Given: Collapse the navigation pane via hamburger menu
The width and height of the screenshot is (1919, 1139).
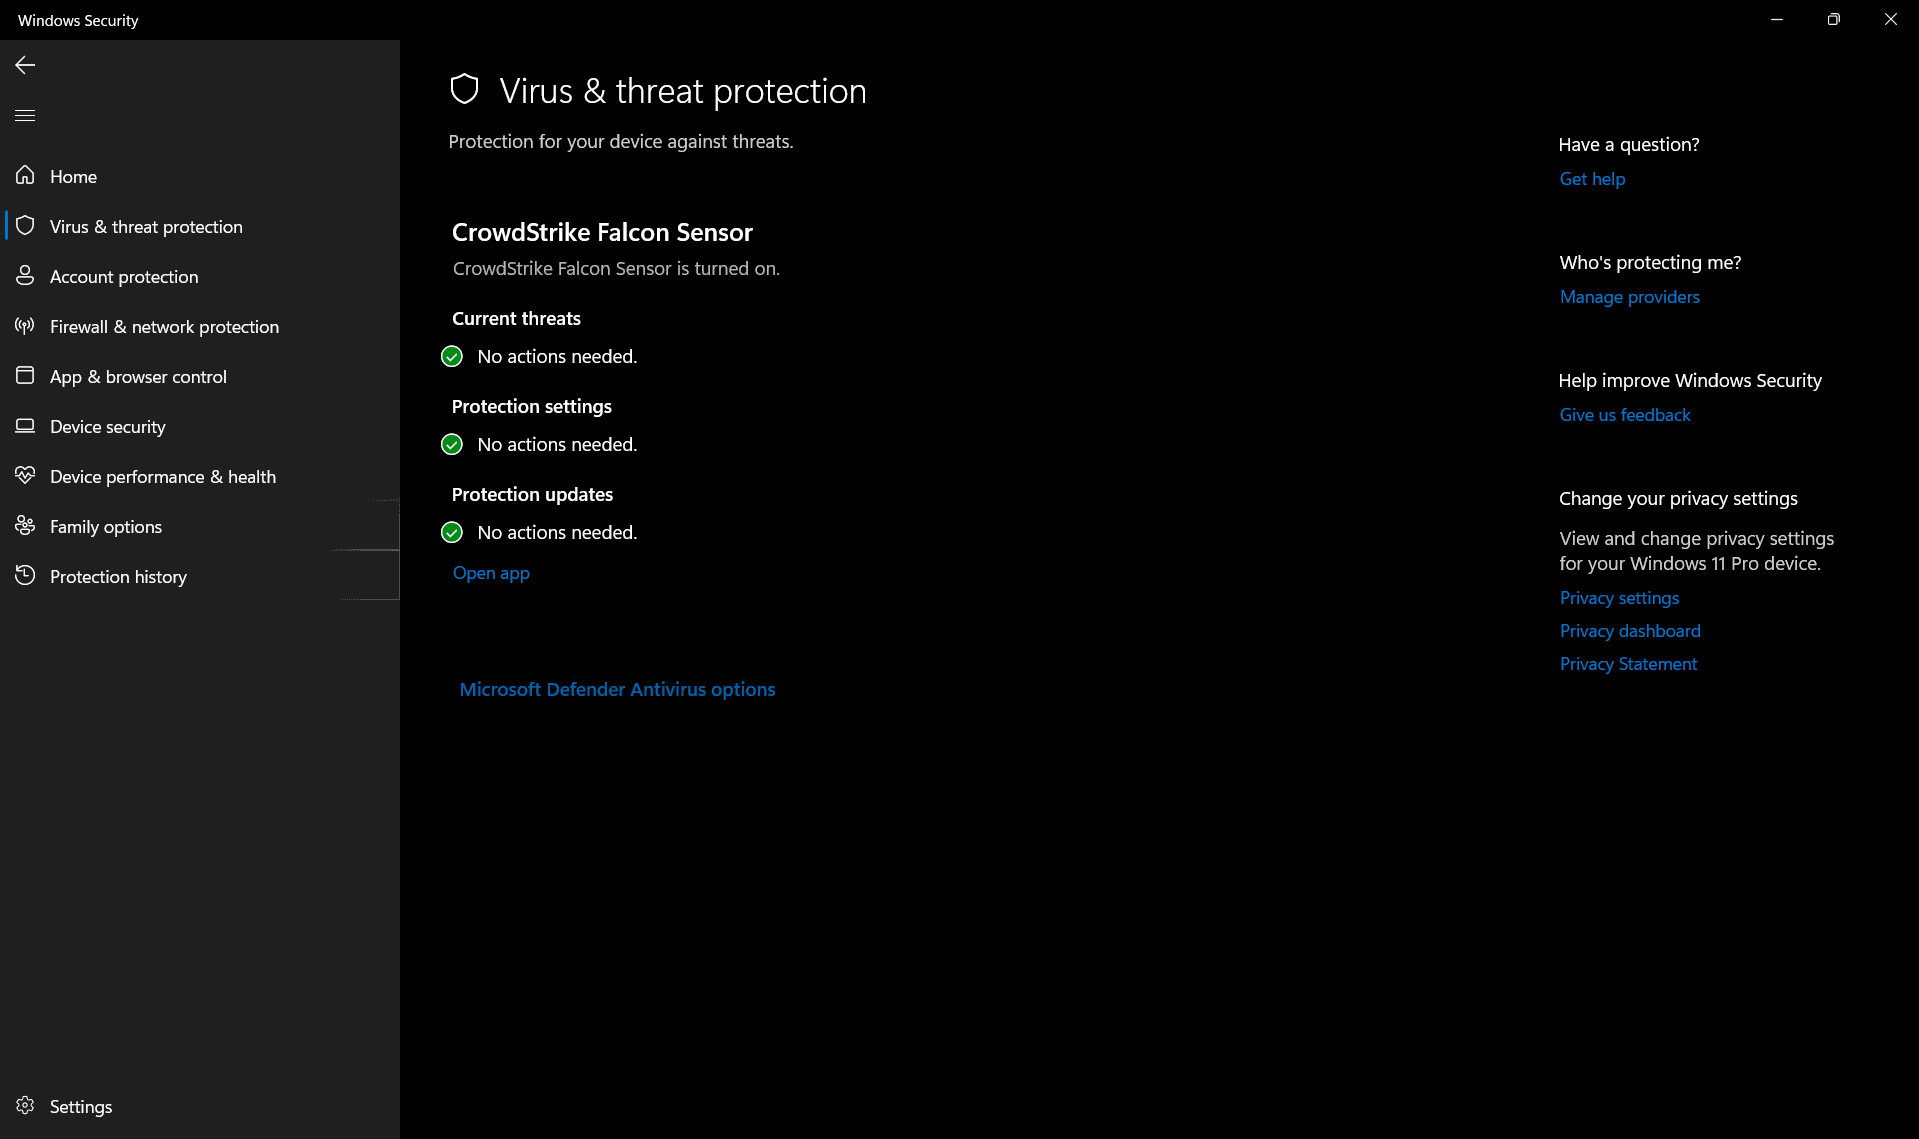Looking at the screenshot, I should [25, 115].
